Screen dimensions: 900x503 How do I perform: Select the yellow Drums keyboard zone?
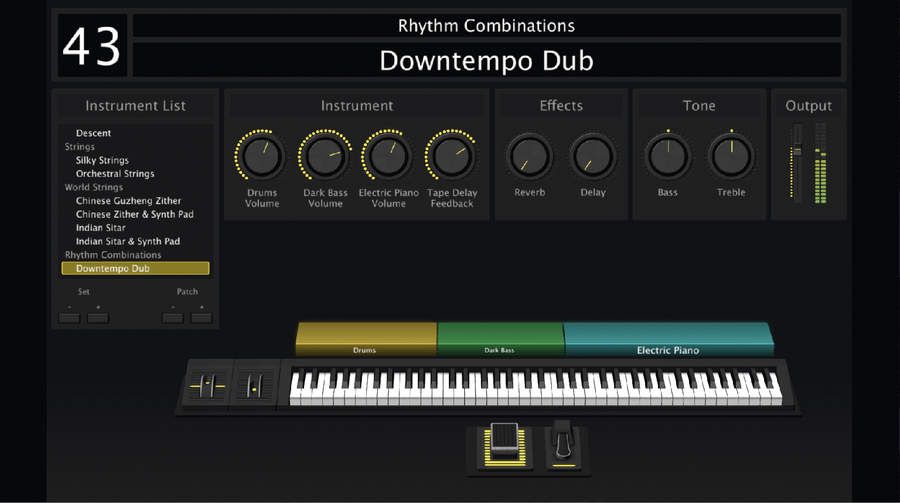coord(366,339)
